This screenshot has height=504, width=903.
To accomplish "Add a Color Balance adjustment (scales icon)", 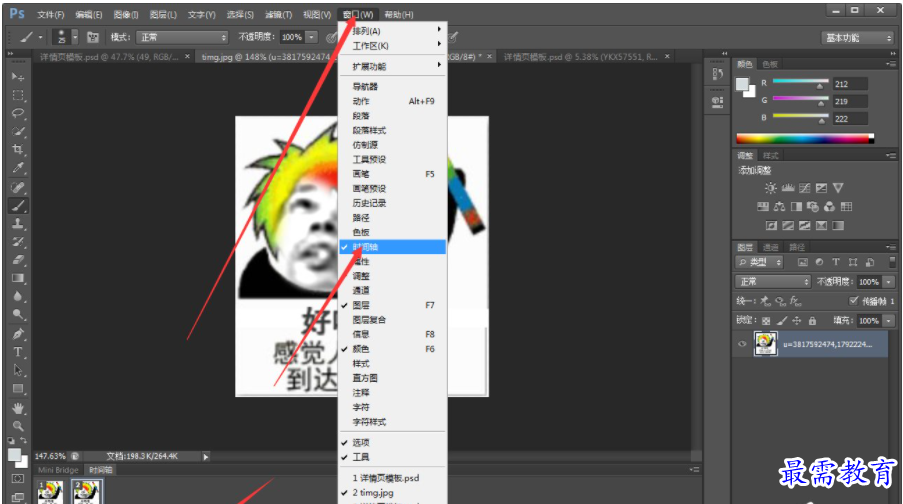I will tap(779, 207).
